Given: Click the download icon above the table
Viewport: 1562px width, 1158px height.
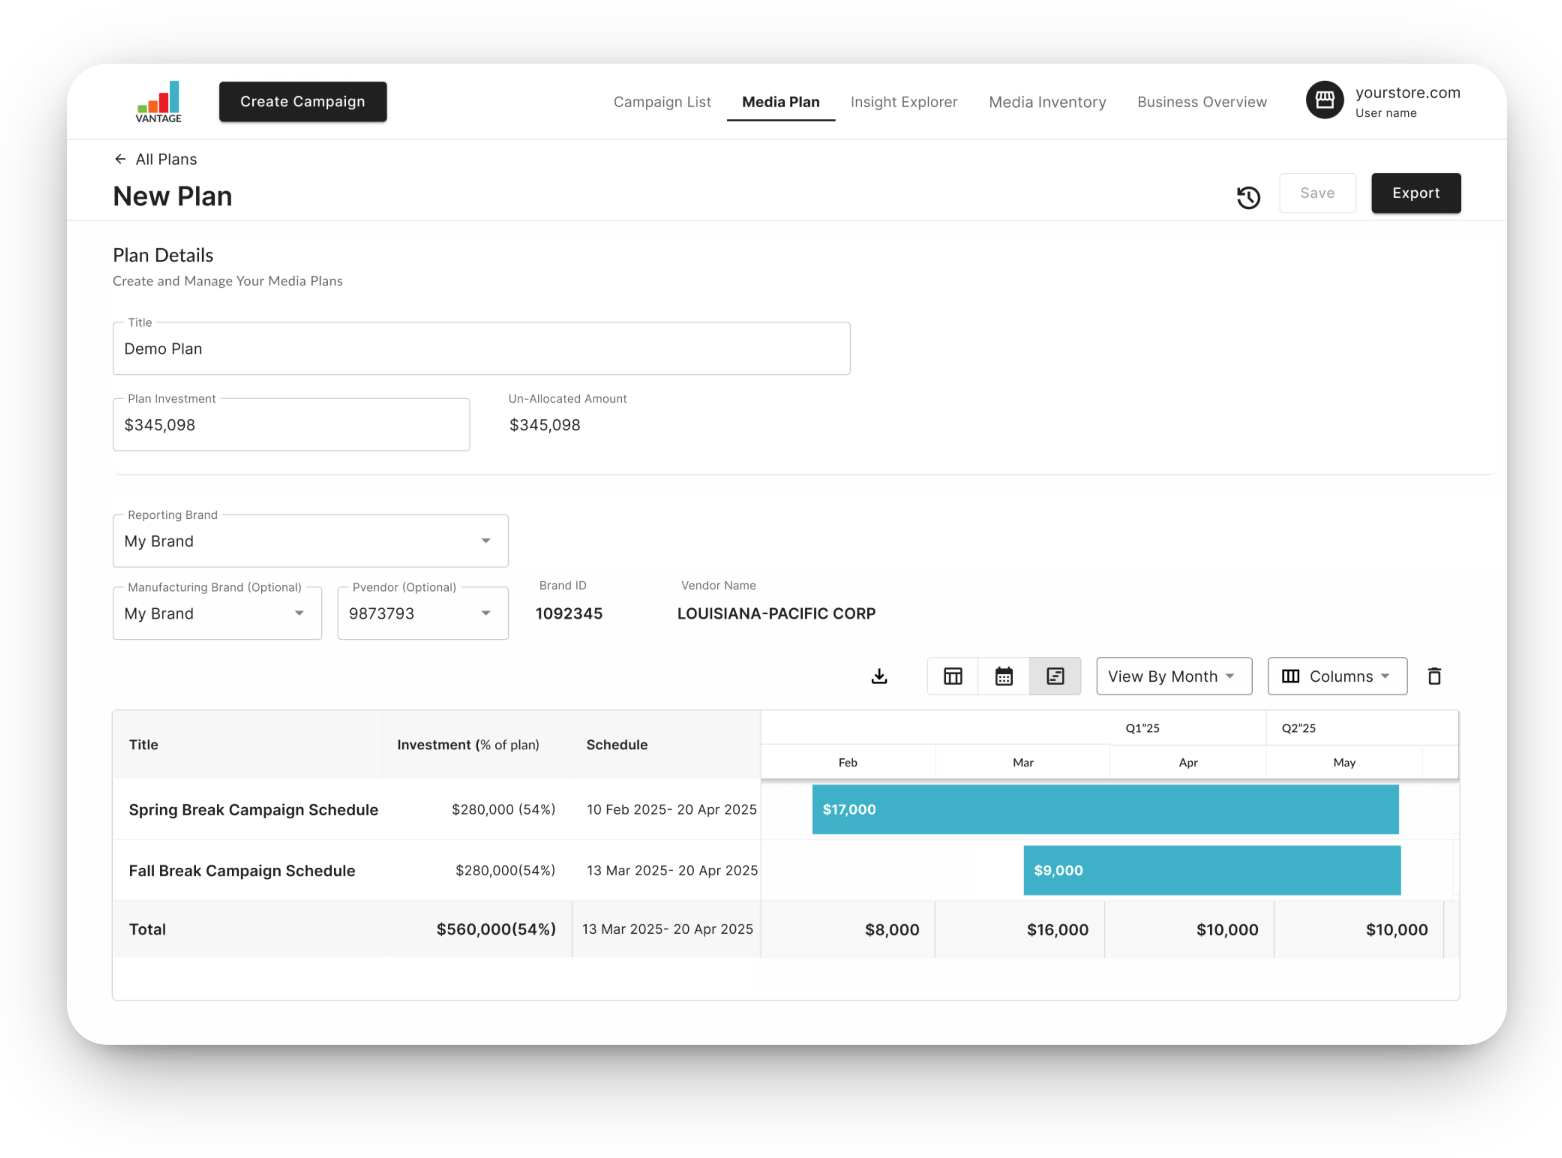Looking at the screenshot, I should click(x=879, y=676).
